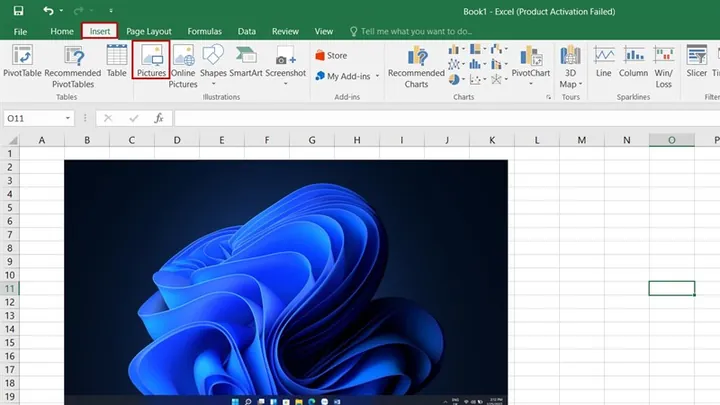Switch to the Home tab
The width and height of the screenshot is (720, 405).
(x=62, y=31)
